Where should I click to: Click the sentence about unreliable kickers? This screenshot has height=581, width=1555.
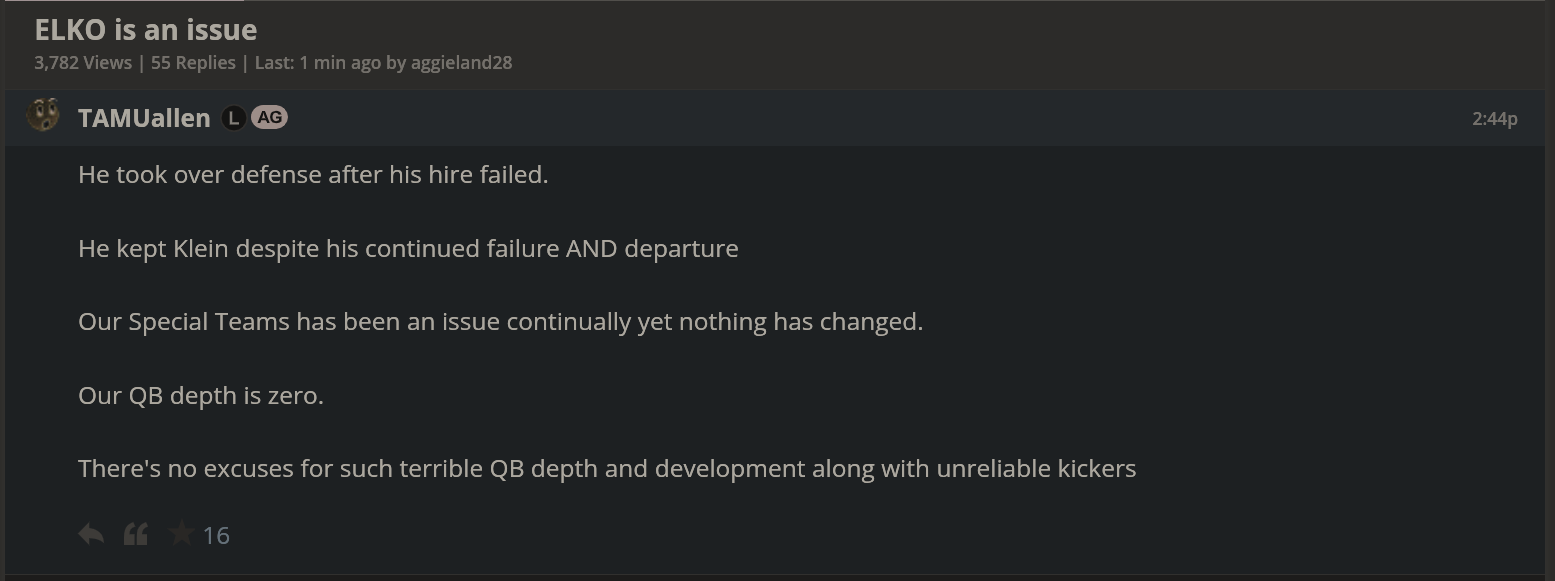click(607, 468)
